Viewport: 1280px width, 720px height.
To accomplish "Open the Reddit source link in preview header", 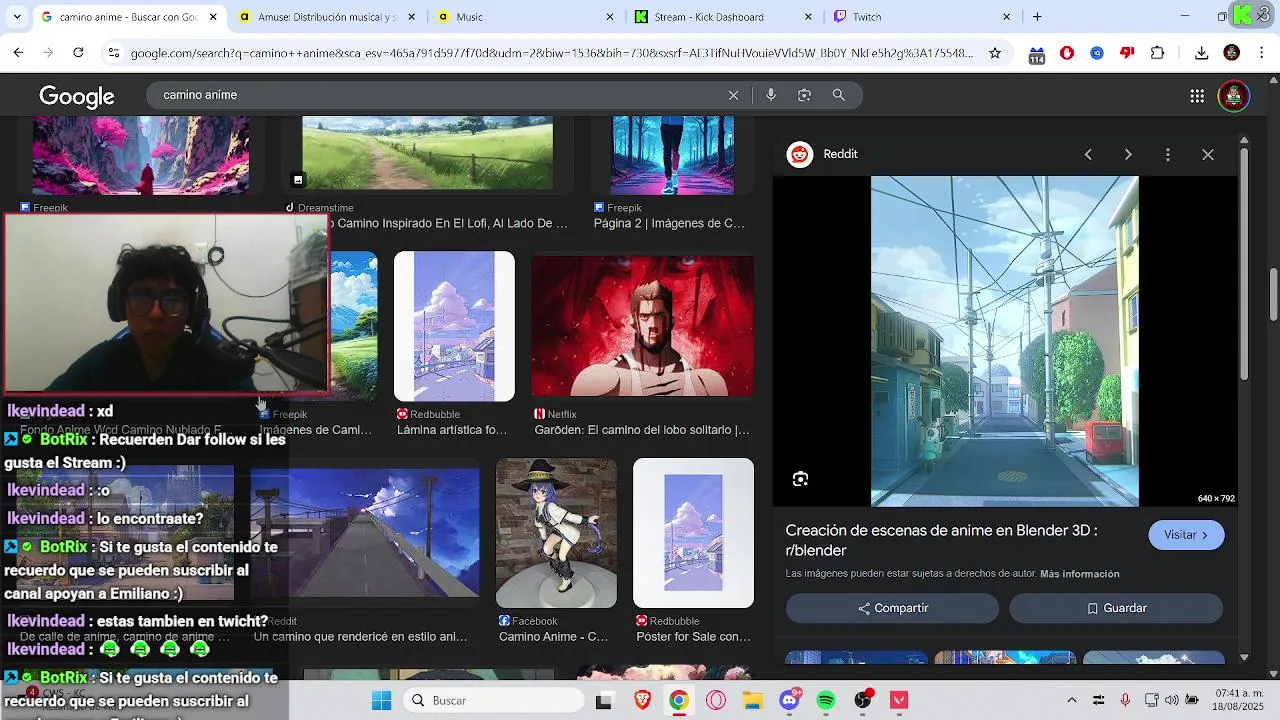I will point(822,154).
